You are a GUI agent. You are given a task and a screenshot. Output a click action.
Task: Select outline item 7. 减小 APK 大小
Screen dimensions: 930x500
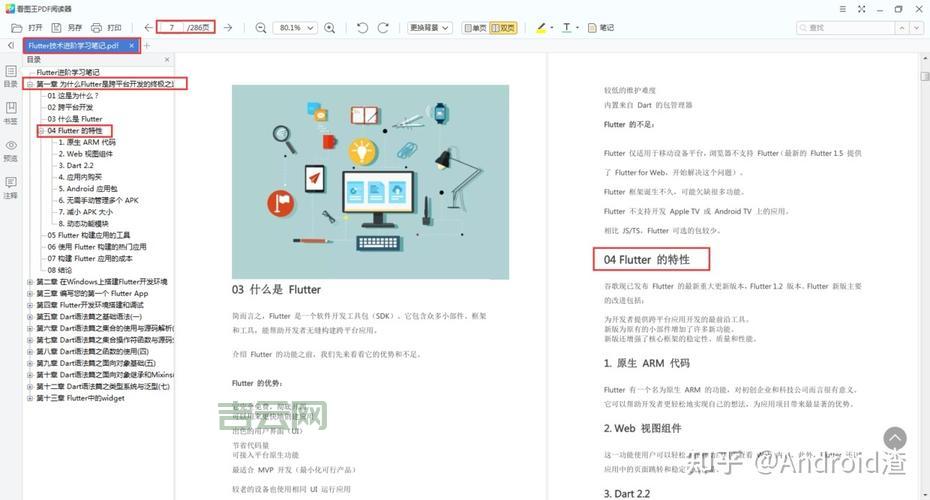85,212
